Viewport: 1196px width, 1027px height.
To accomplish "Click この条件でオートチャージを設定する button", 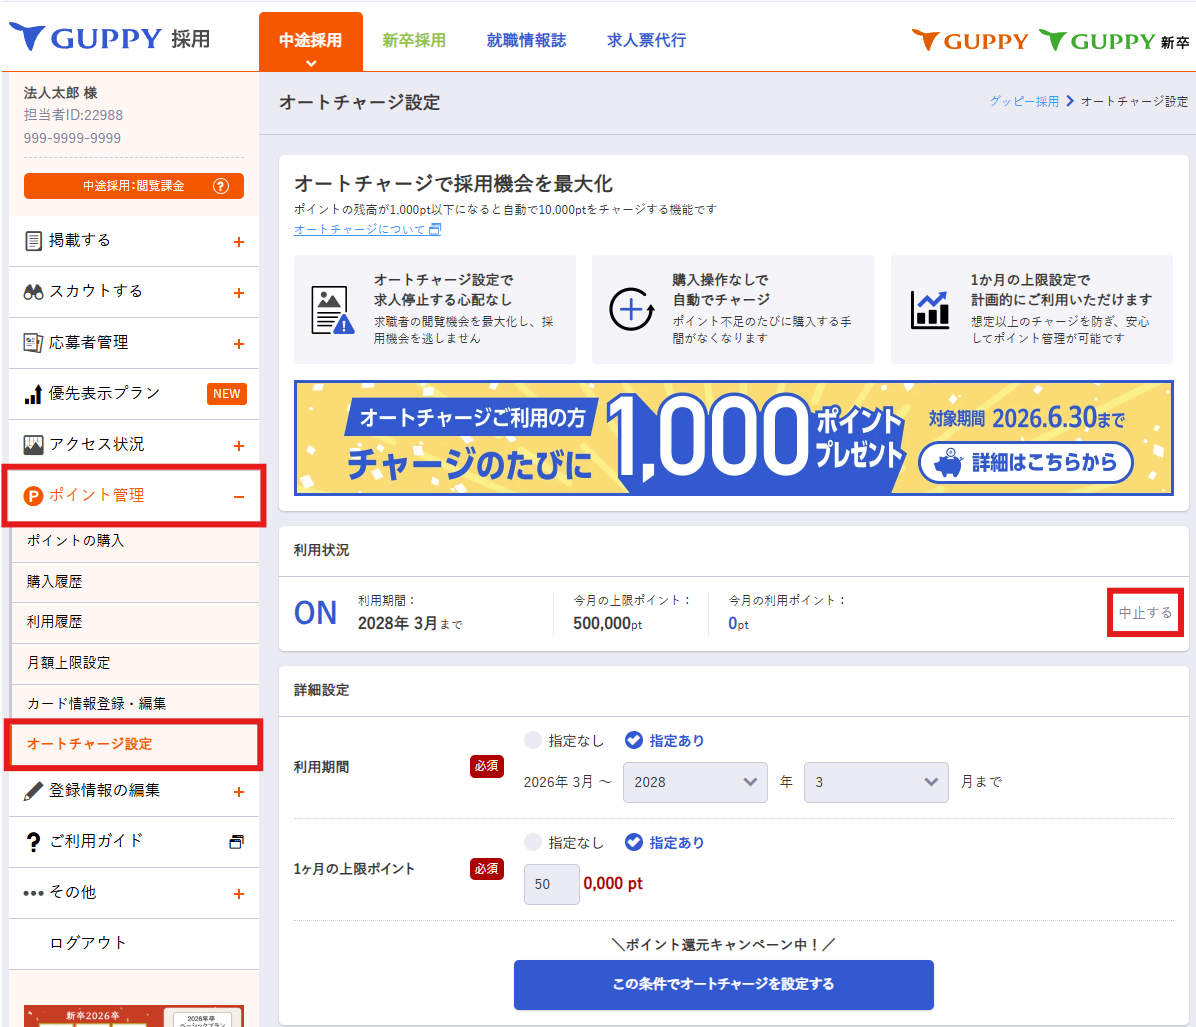I will coord(724,984).
